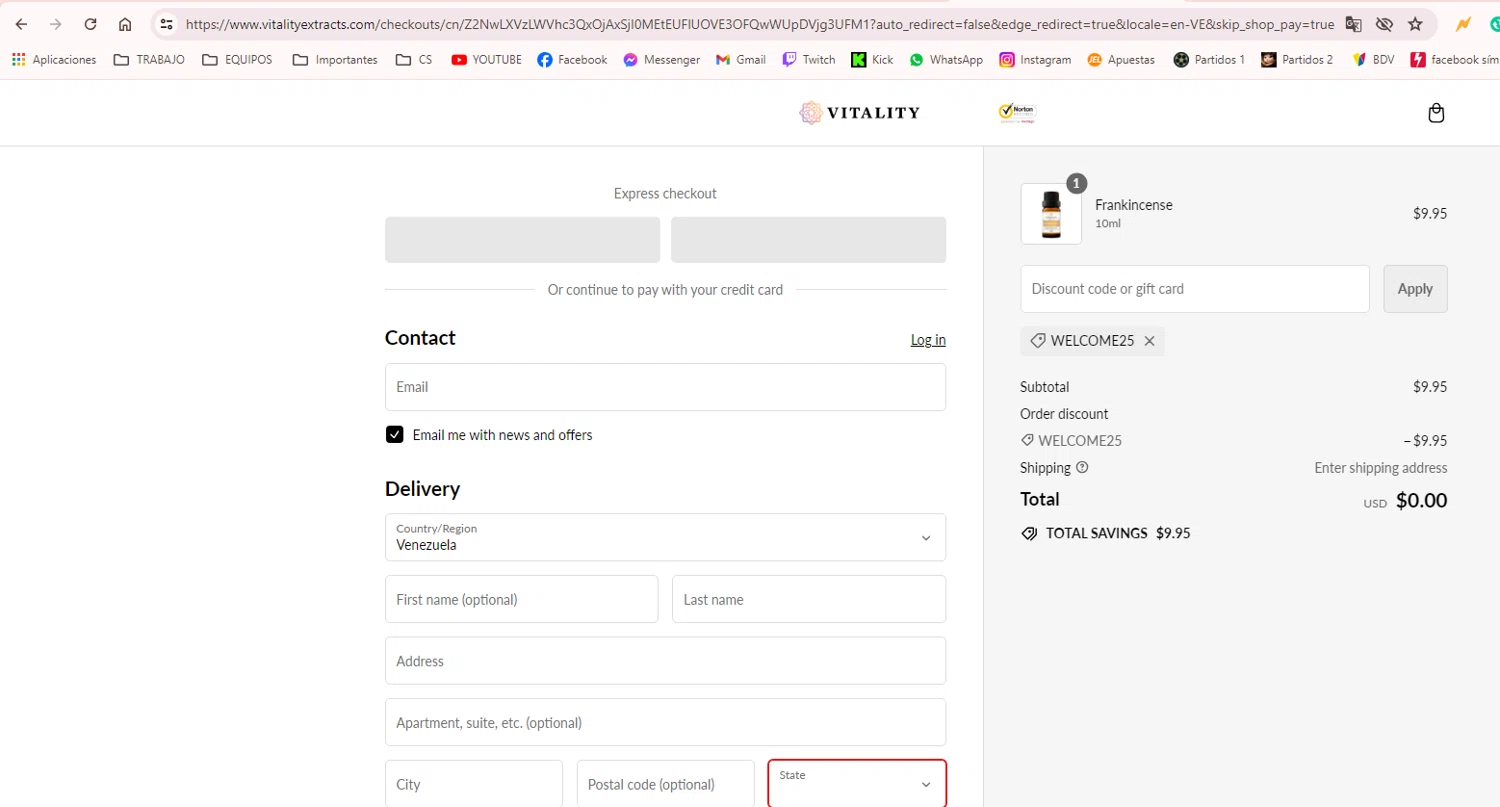Open the Gmail bookmark

click(x=740, y=60)
